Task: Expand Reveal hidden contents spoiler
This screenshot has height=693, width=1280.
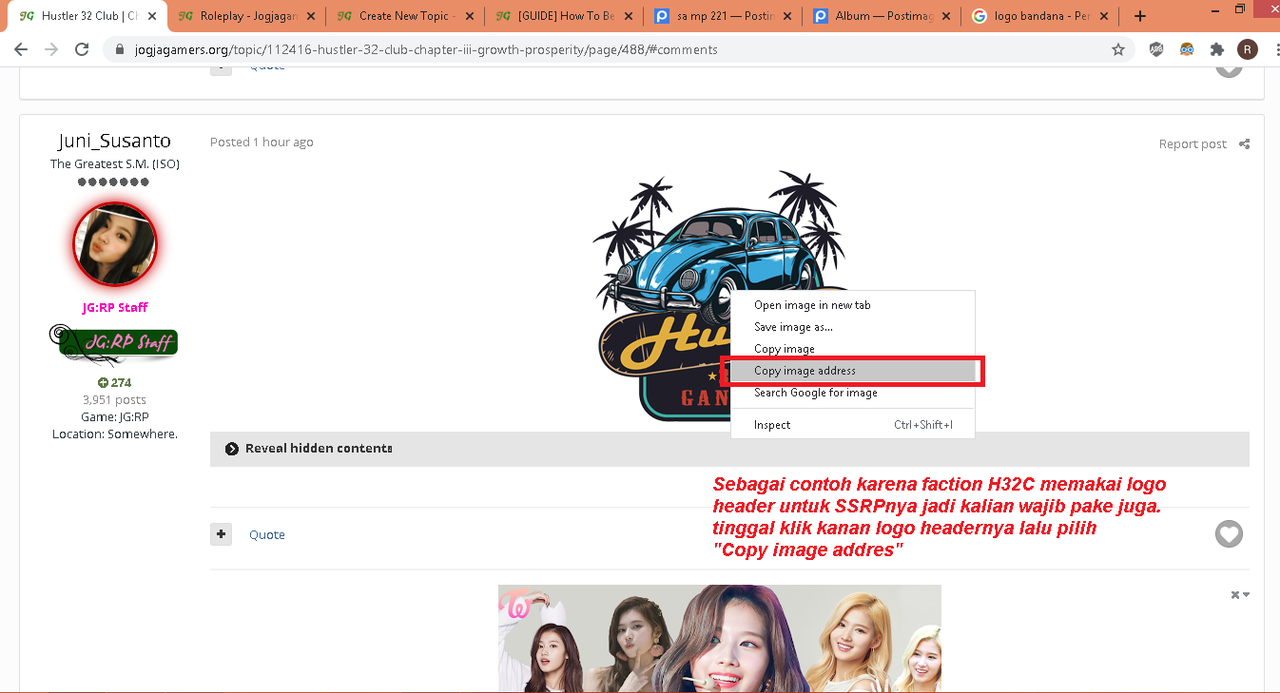Action: [729, 449]
